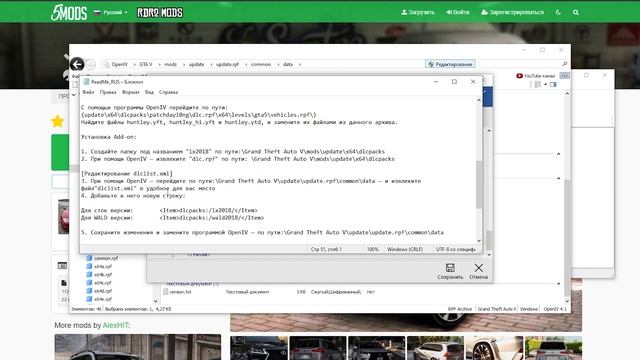Select version.txt in OpenIV file list

(x=177, y=292)
